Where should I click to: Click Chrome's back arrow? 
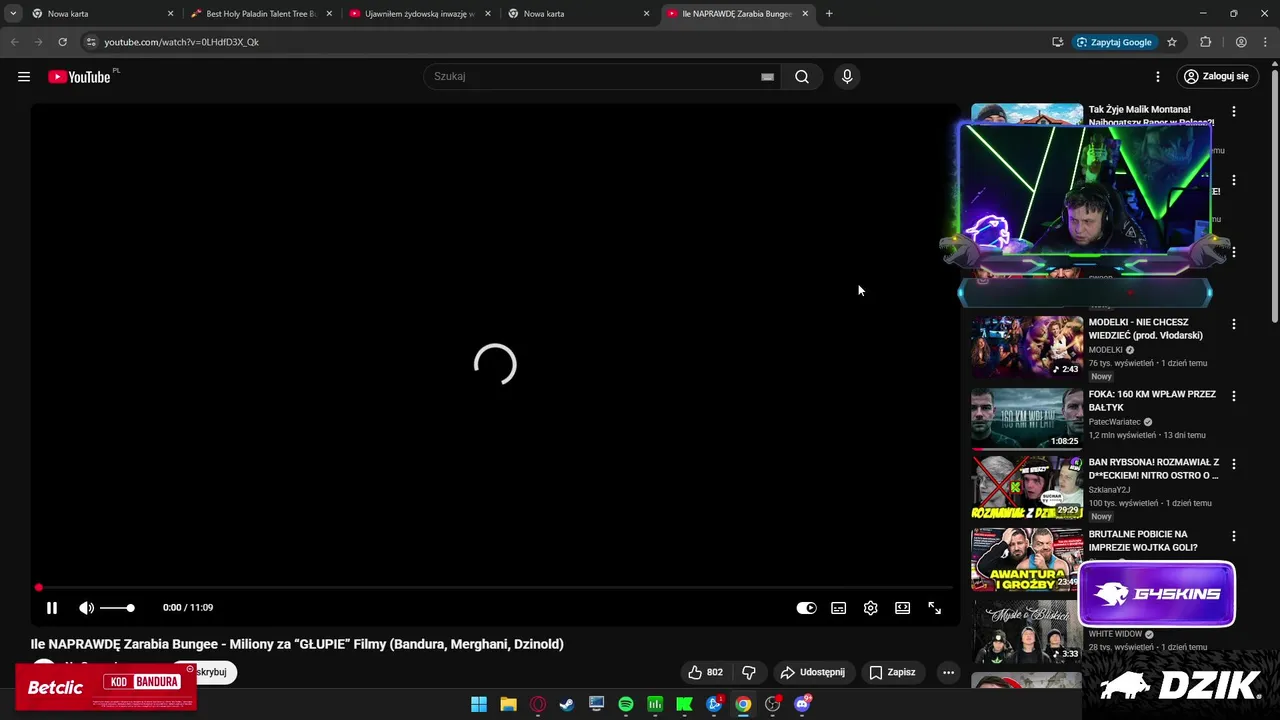click(14, 42)
